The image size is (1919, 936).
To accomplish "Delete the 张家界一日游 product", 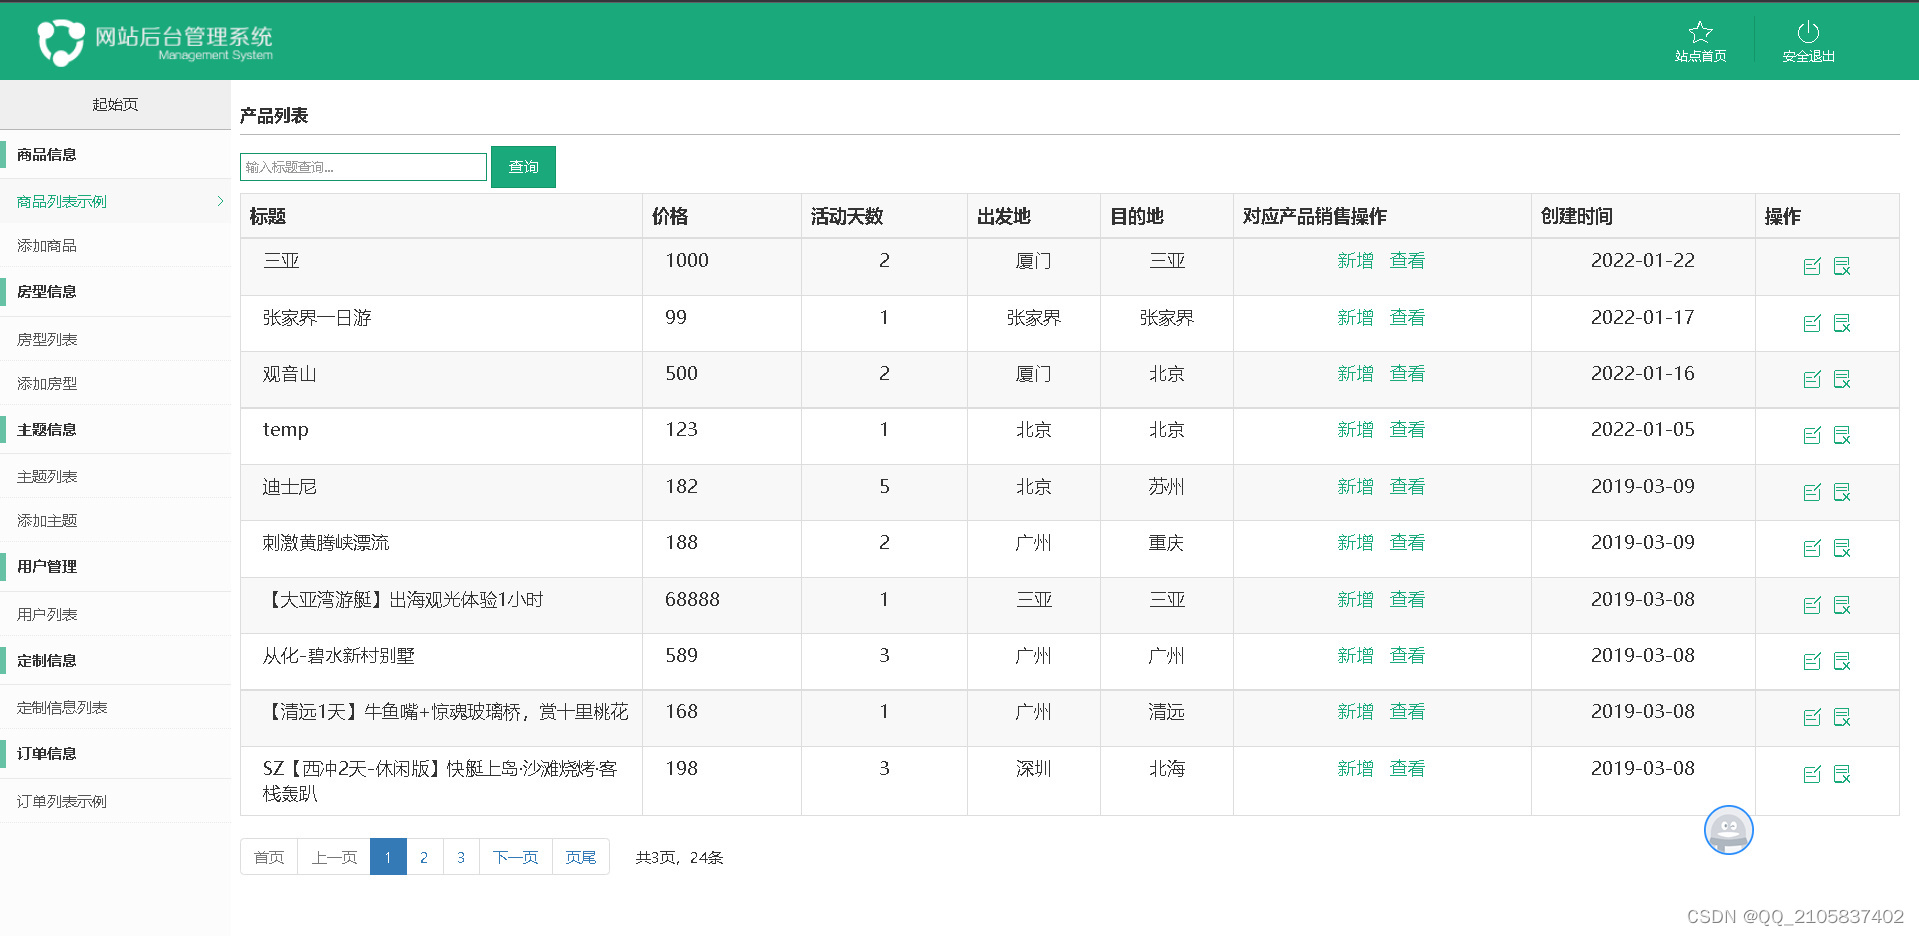I will (1842, 323).
